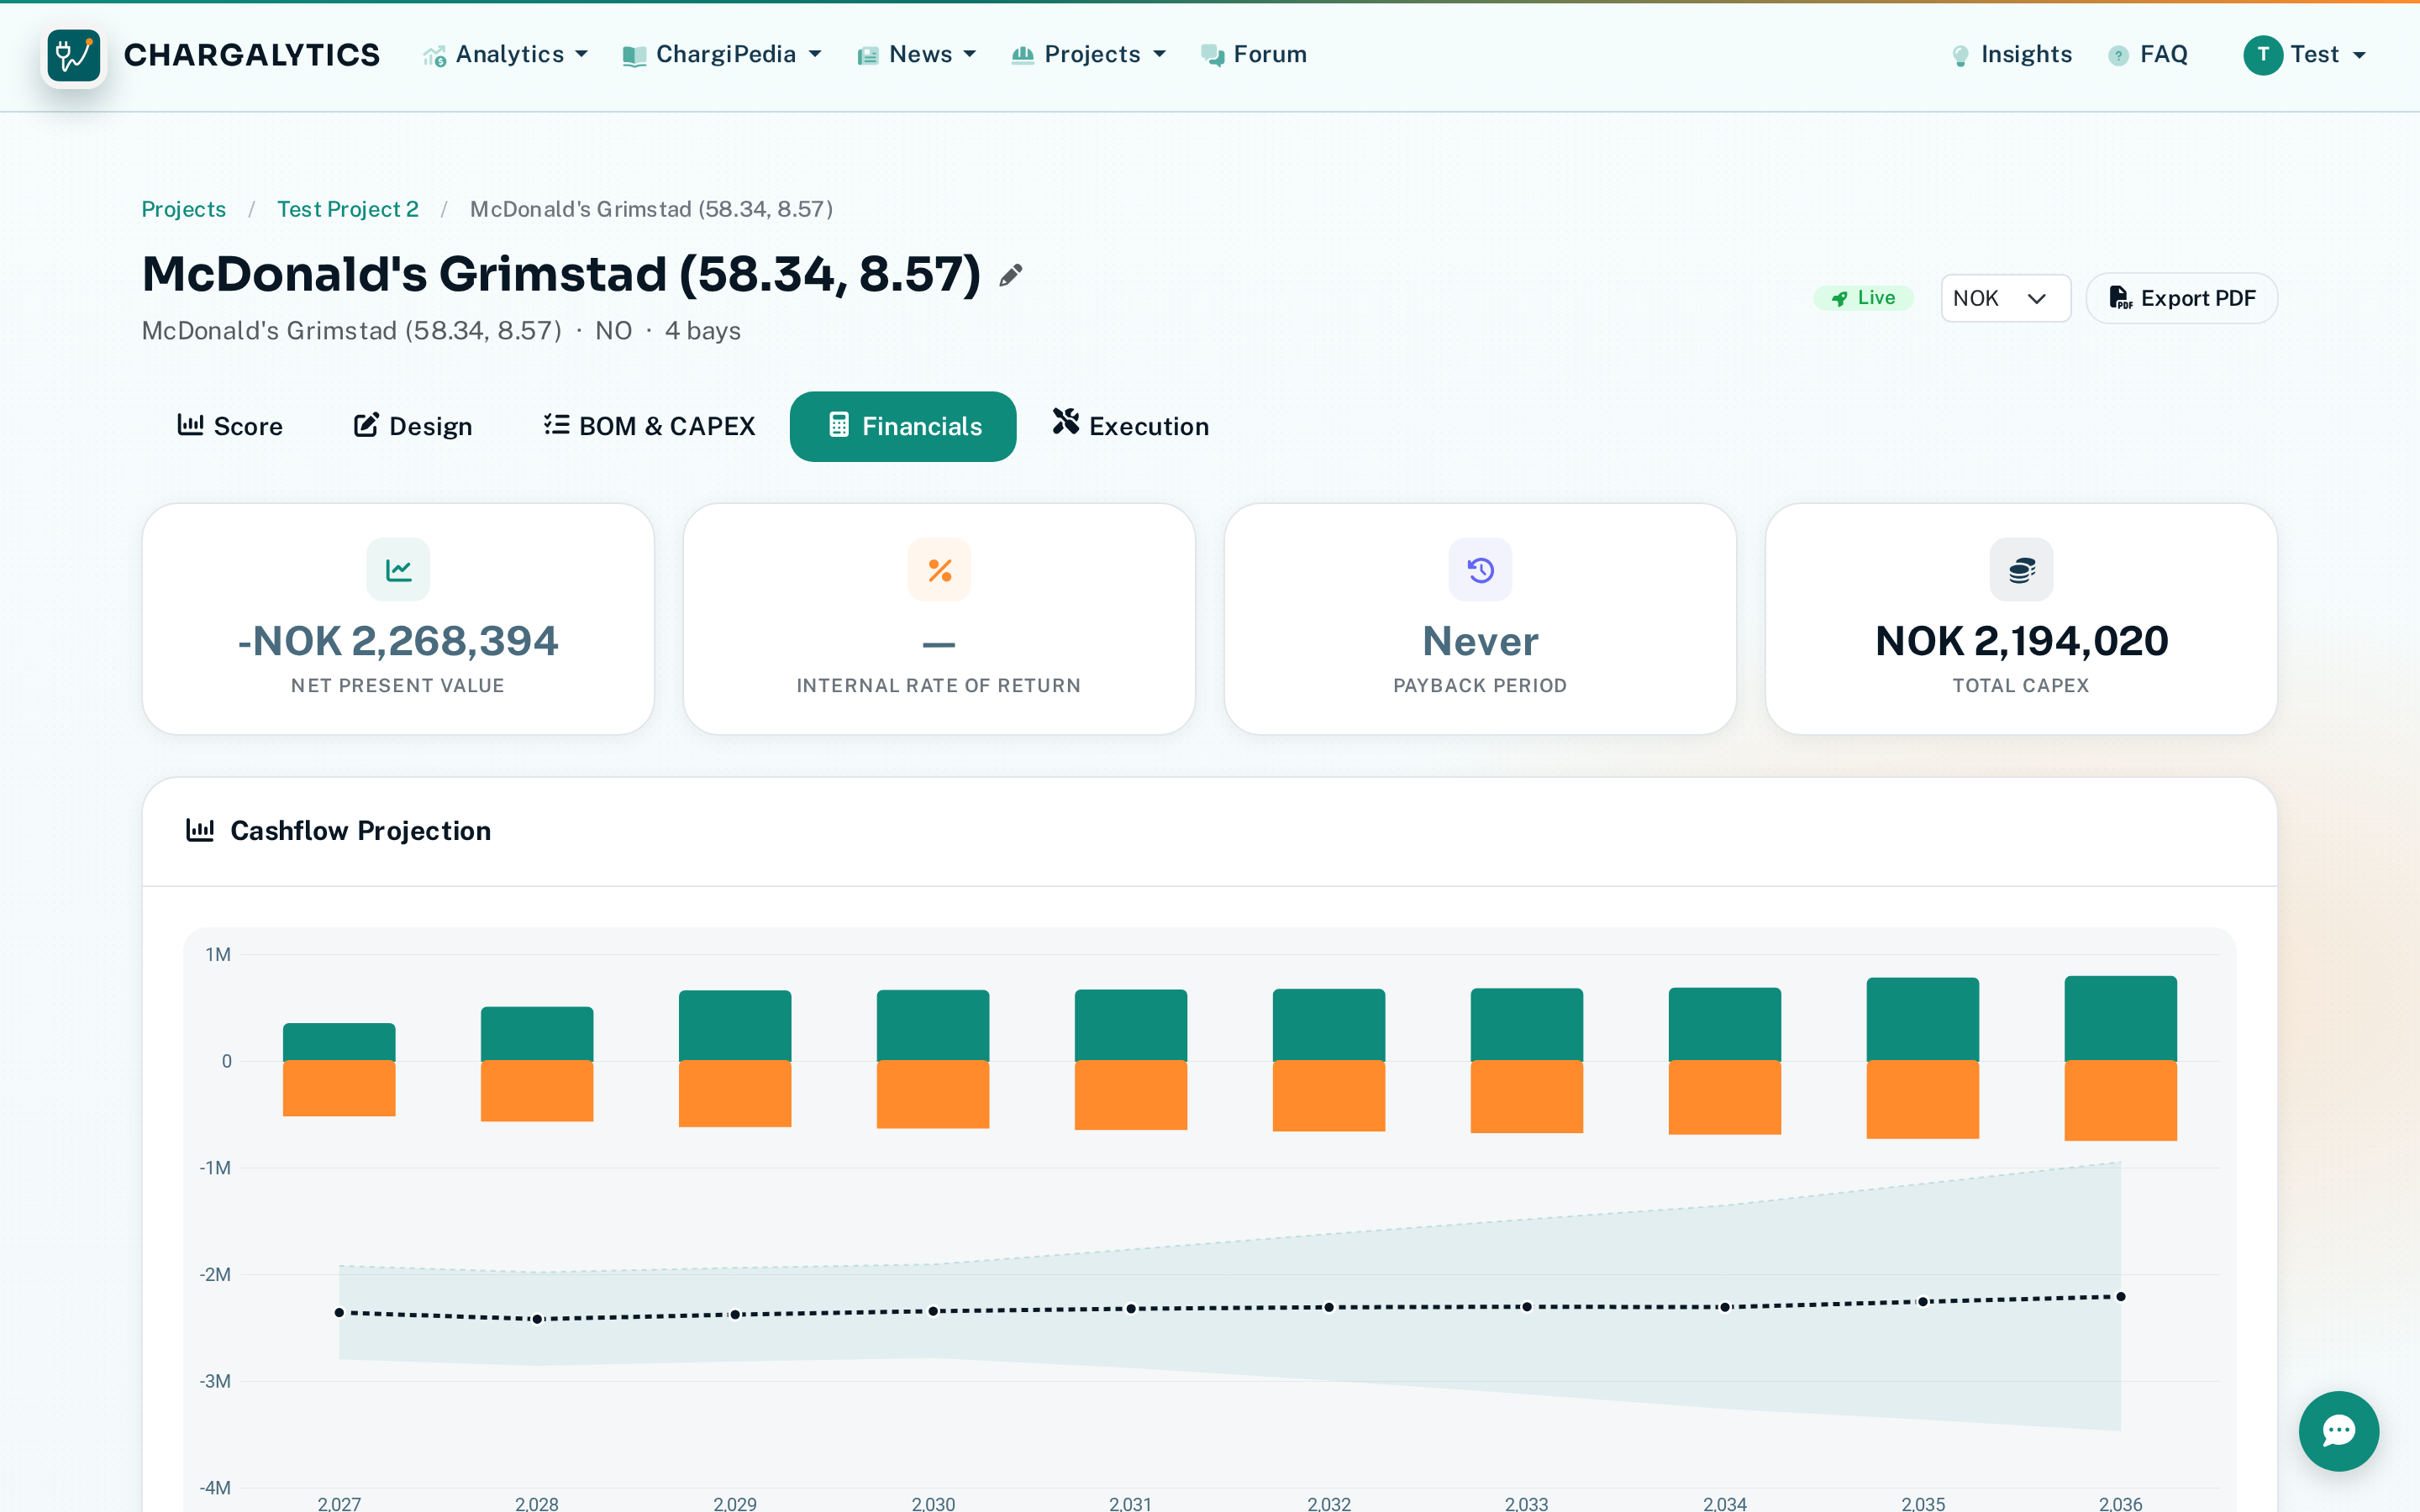Go to Test Project 2 breadcrumb
The height and width of the screenshot is (1512, 2420).
[x=348, y=209]
